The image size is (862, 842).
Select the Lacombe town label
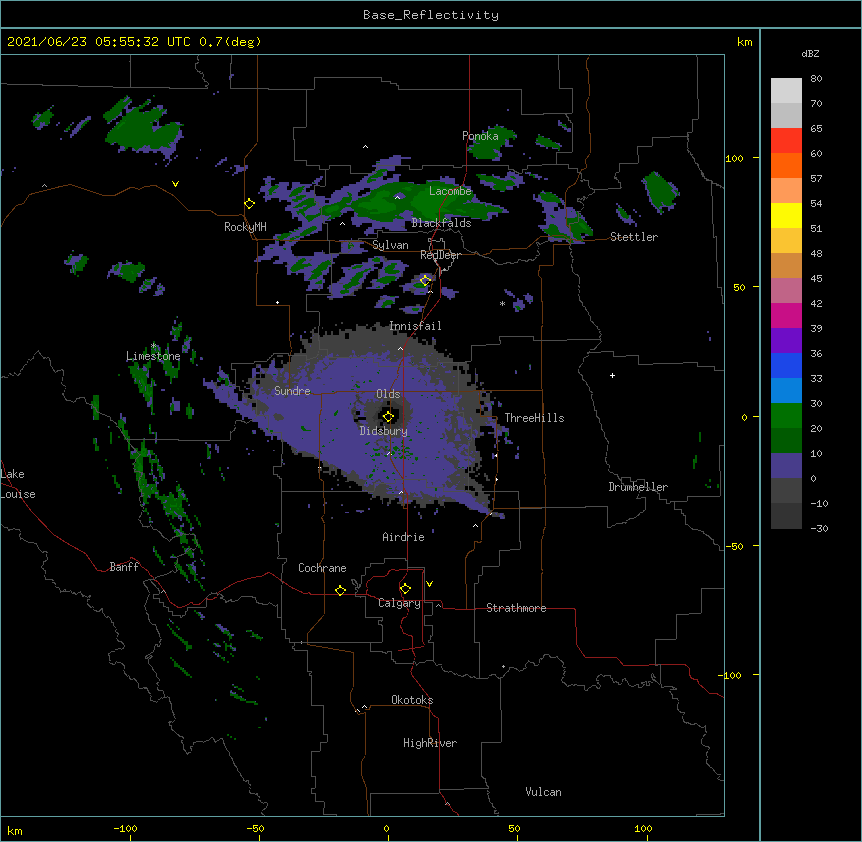[x=450, y=191]
